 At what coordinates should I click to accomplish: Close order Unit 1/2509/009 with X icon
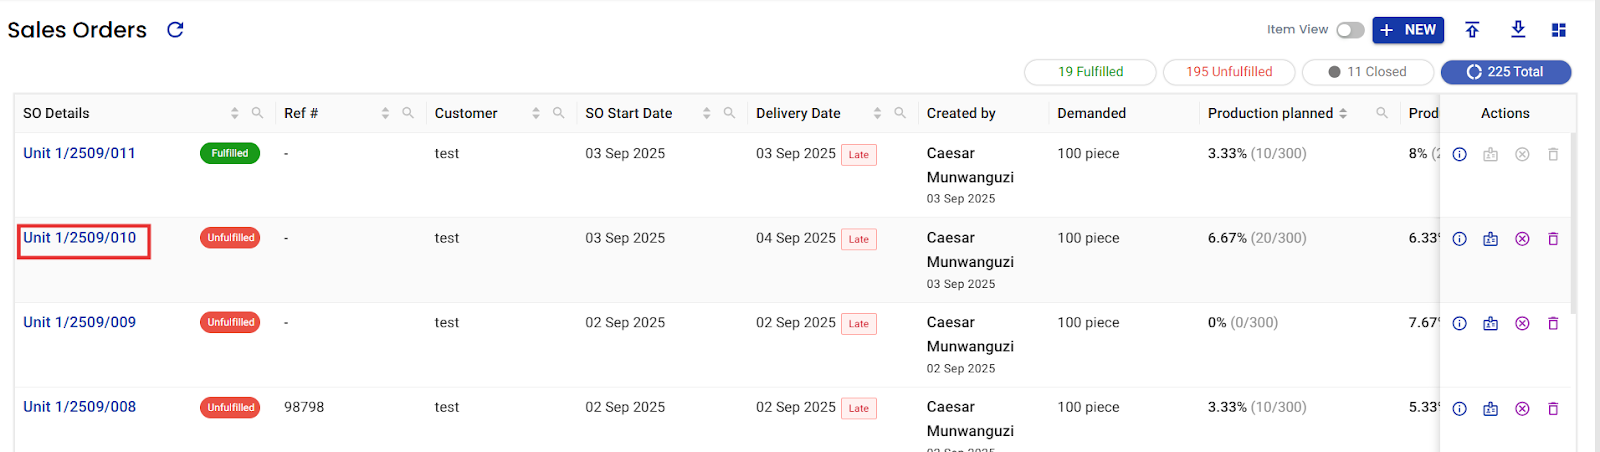[x=1522, y=324]
